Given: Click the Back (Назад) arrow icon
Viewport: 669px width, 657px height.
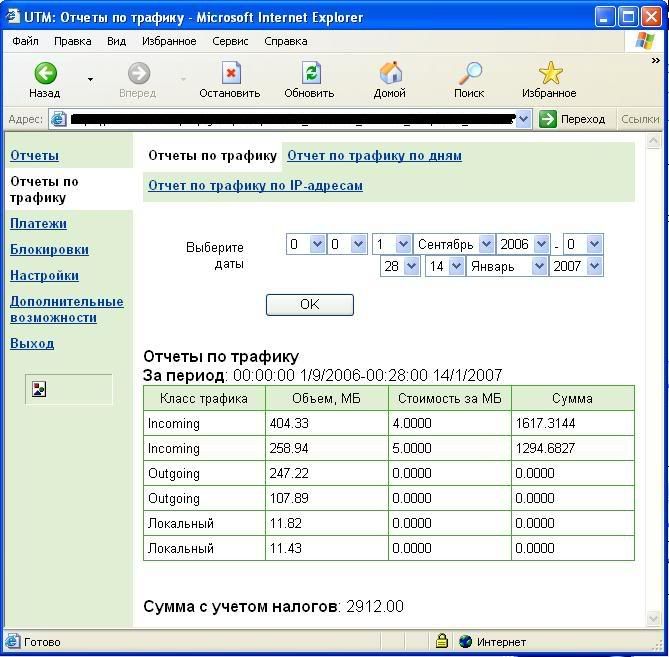Looking at the screenshot, I should pos(45,74).
